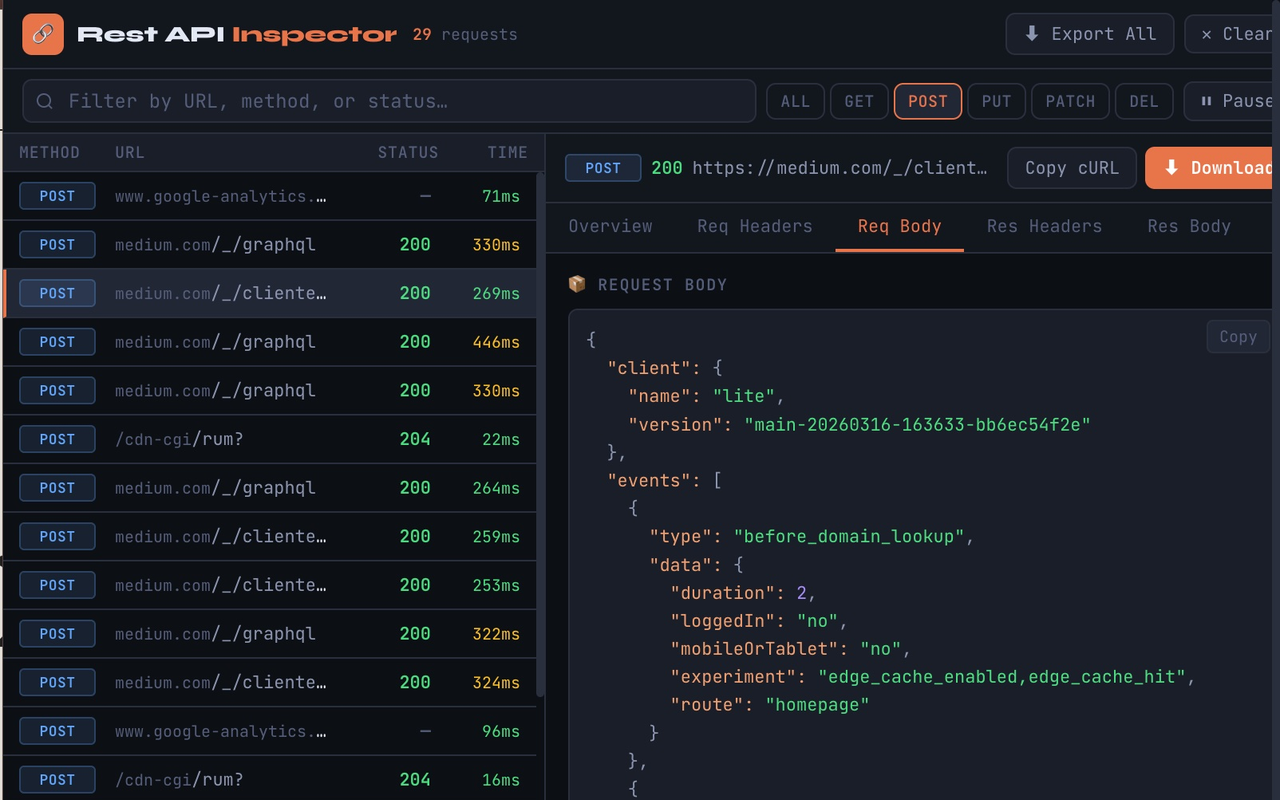
Task: Filter requests by PUT method
Action: click(996, 101)
